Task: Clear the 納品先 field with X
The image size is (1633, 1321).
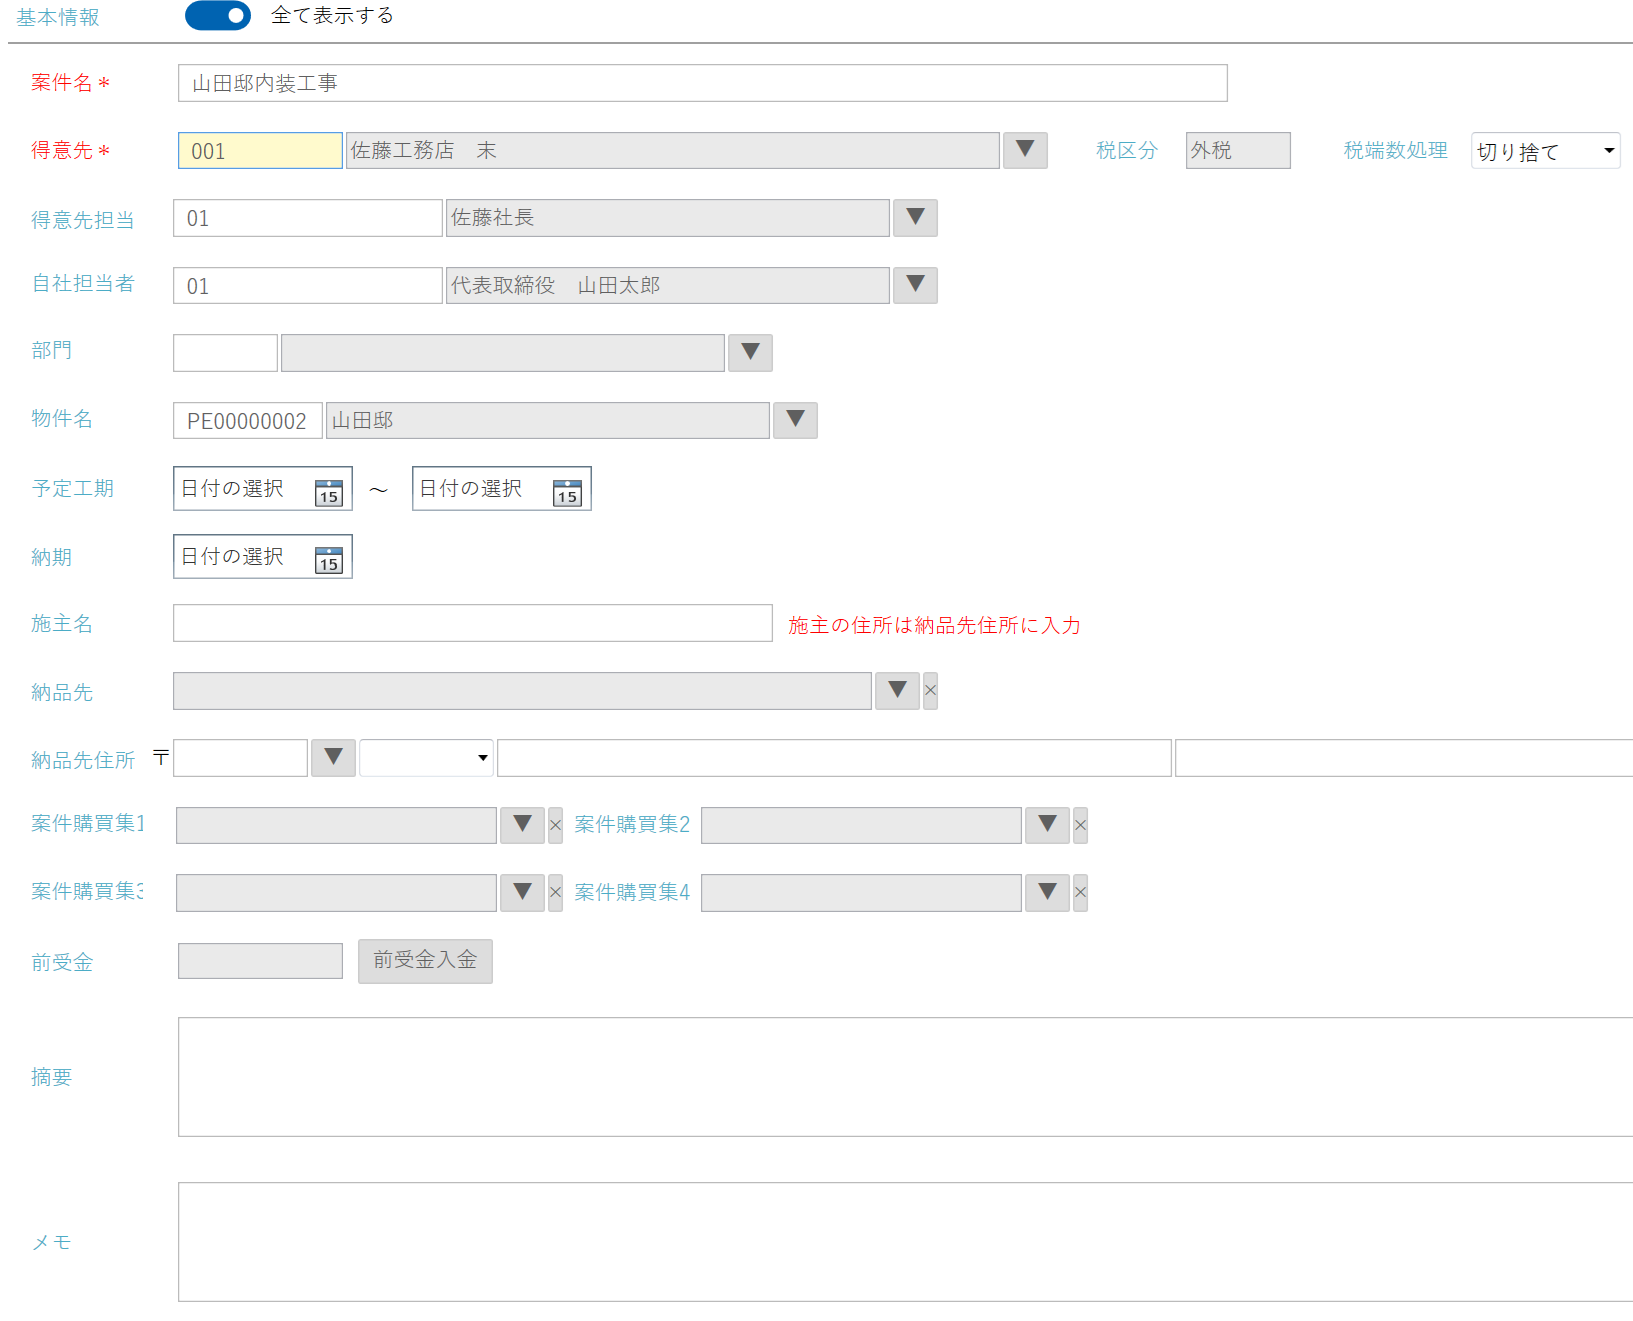Action: pos(930,691)
